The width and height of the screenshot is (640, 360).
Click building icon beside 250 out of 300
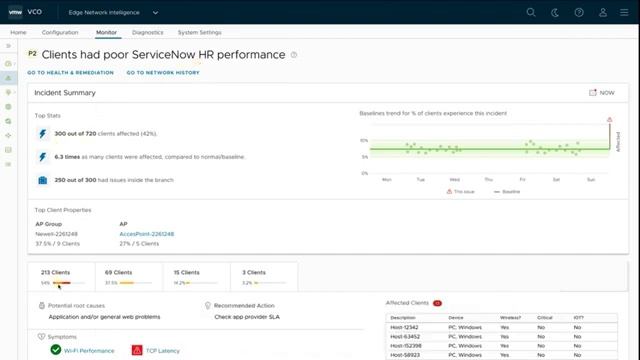pyautogui.click(x=42, y=180)
